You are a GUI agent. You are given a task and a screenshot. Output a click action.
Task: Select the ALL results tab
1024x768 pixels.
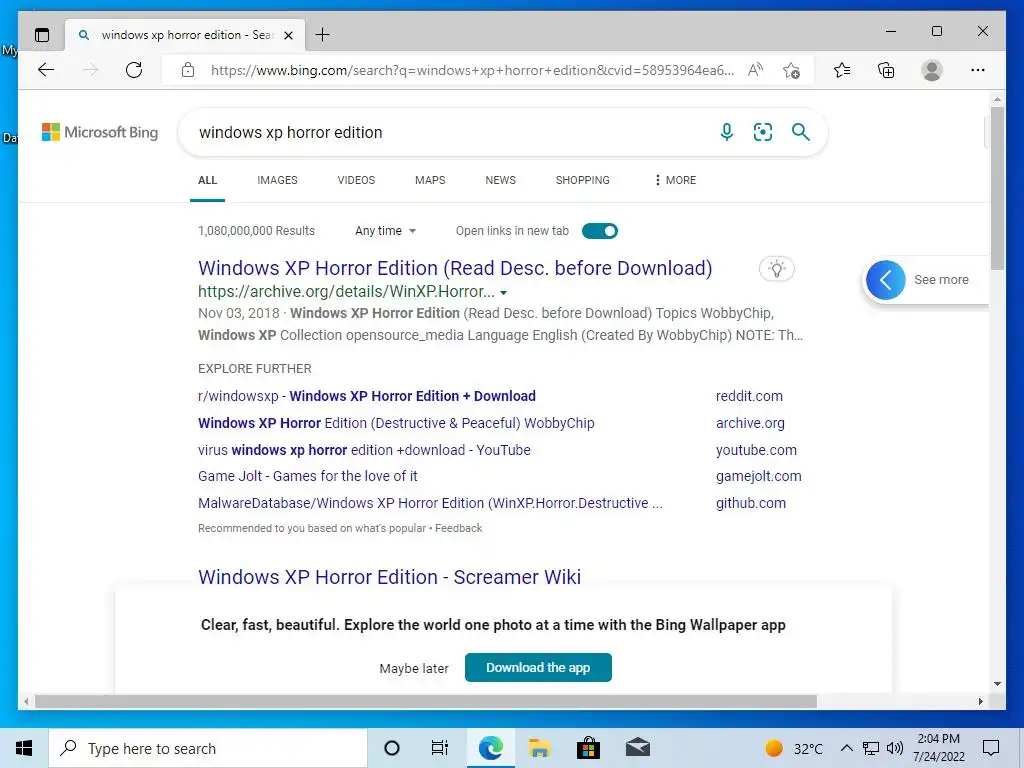(207, 180)
